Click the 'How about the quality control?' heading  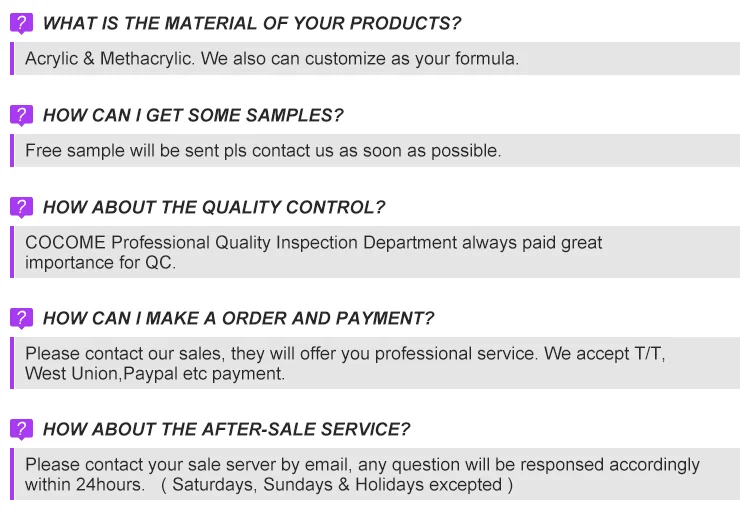(x=214, y=207)
